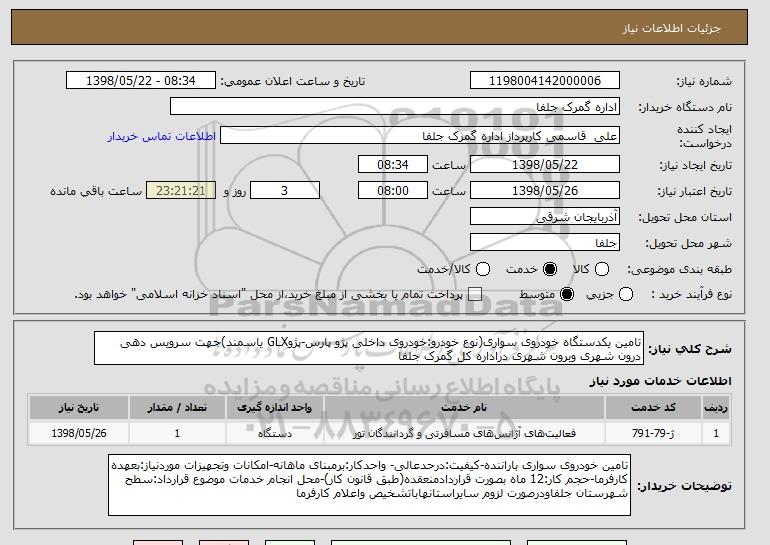Click the تاریخ نیاز column header
770x545 pixels.
(79, 408)
